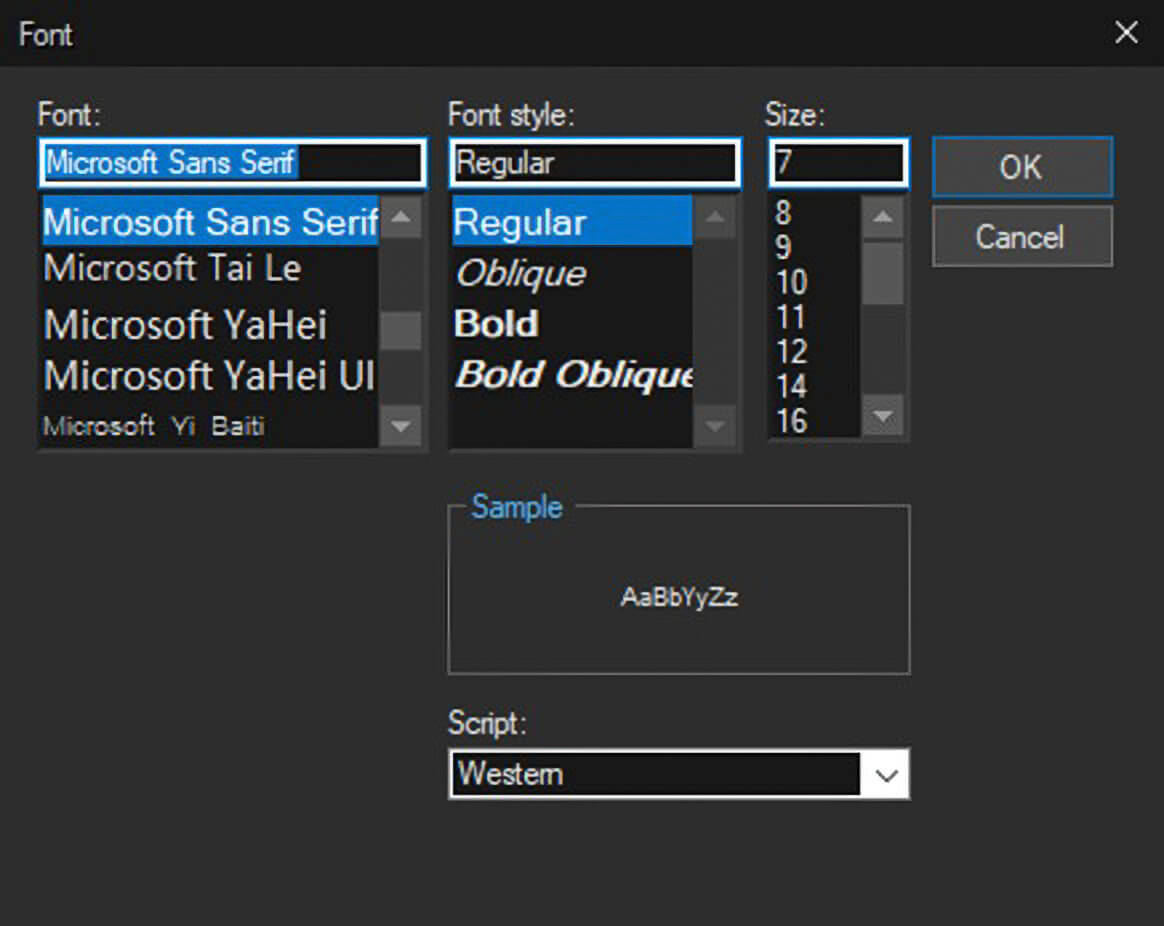
Task: Click the OK button
Action: click(1022, 166)
